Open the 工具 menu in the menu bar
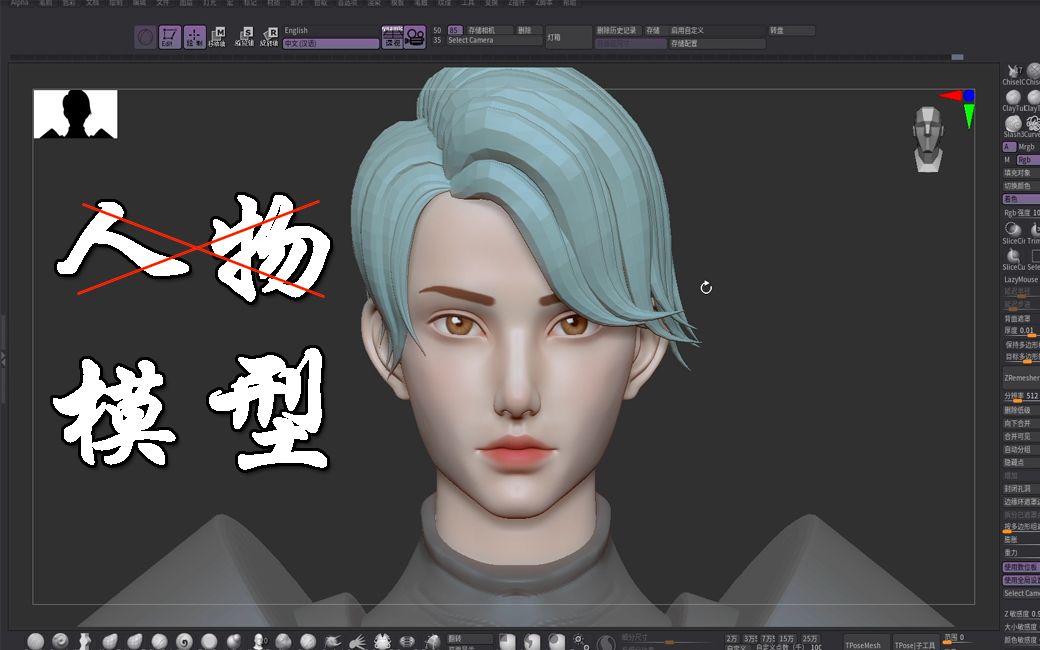Viewport: 1040px width, 650px height. 473,3
